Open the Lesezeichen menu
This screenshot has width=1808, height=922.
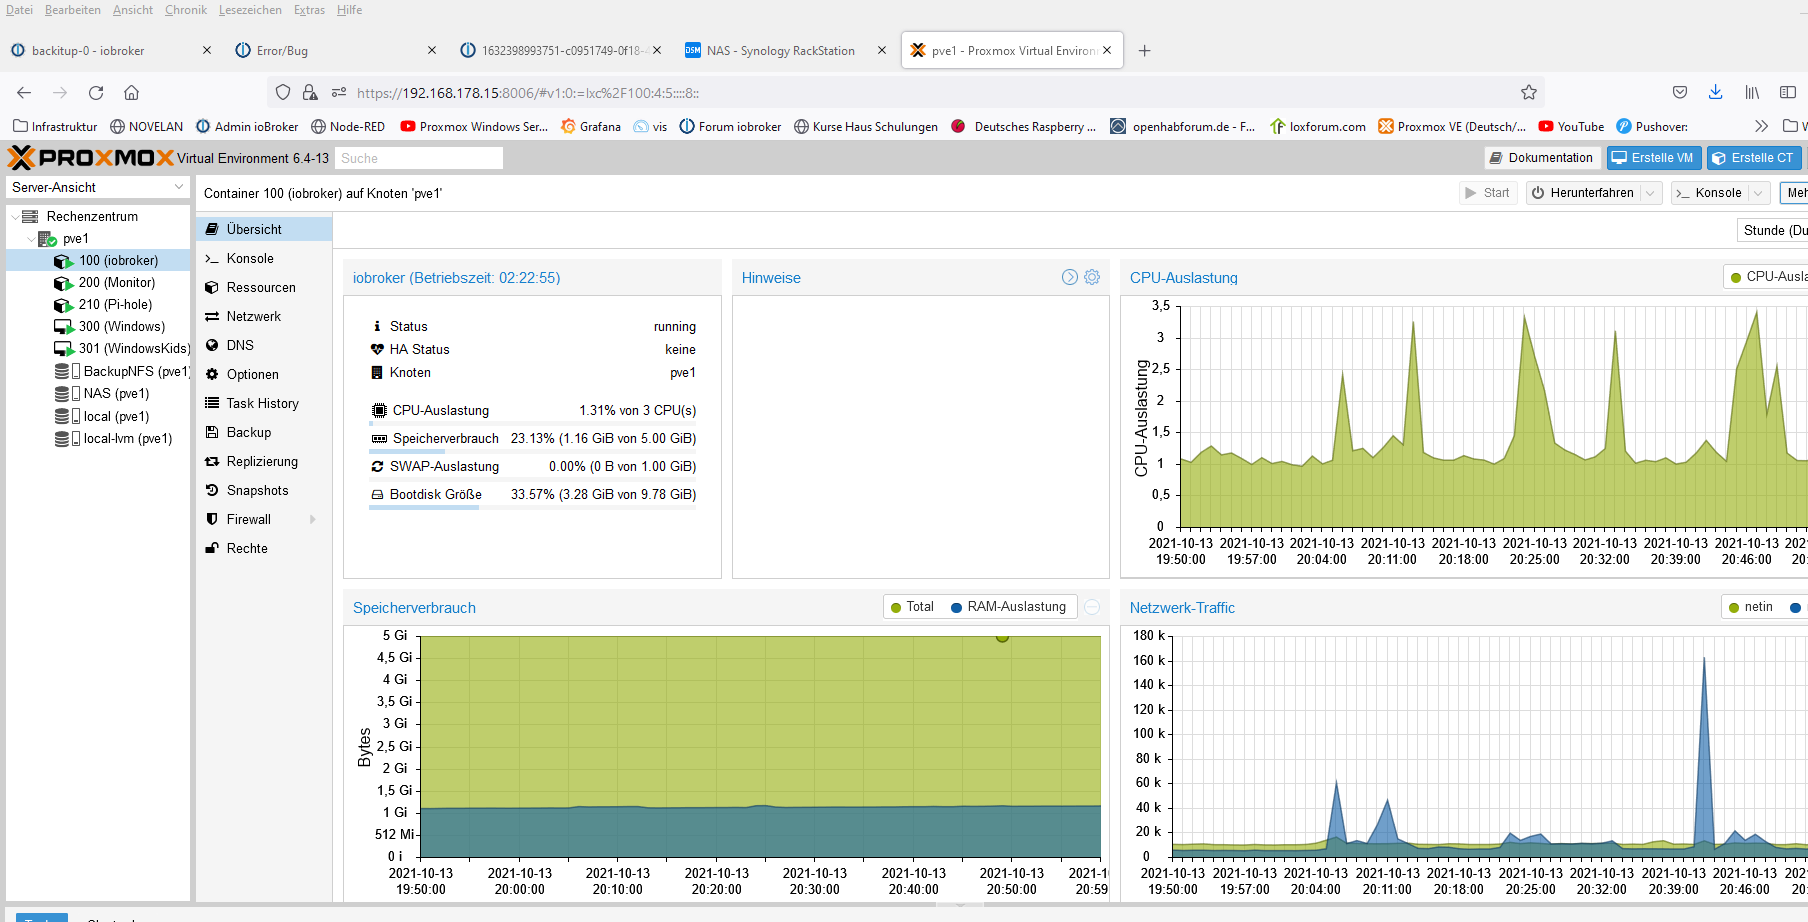[250, 10]
